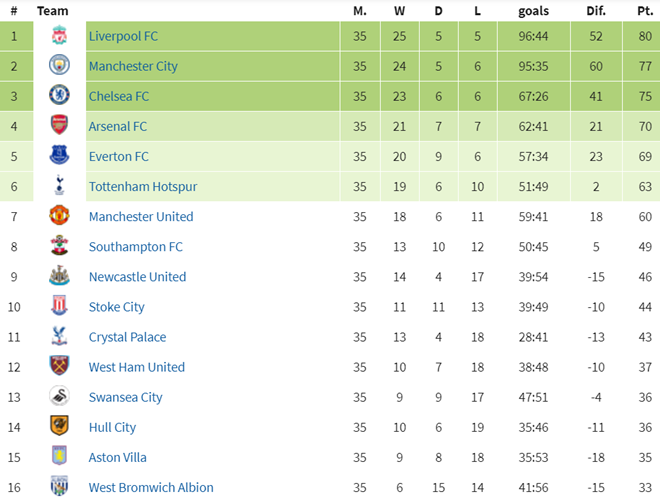This screenshot has height=500, width=660.
Task: Open the Swansea City team link
Action: tap(125, 397)
